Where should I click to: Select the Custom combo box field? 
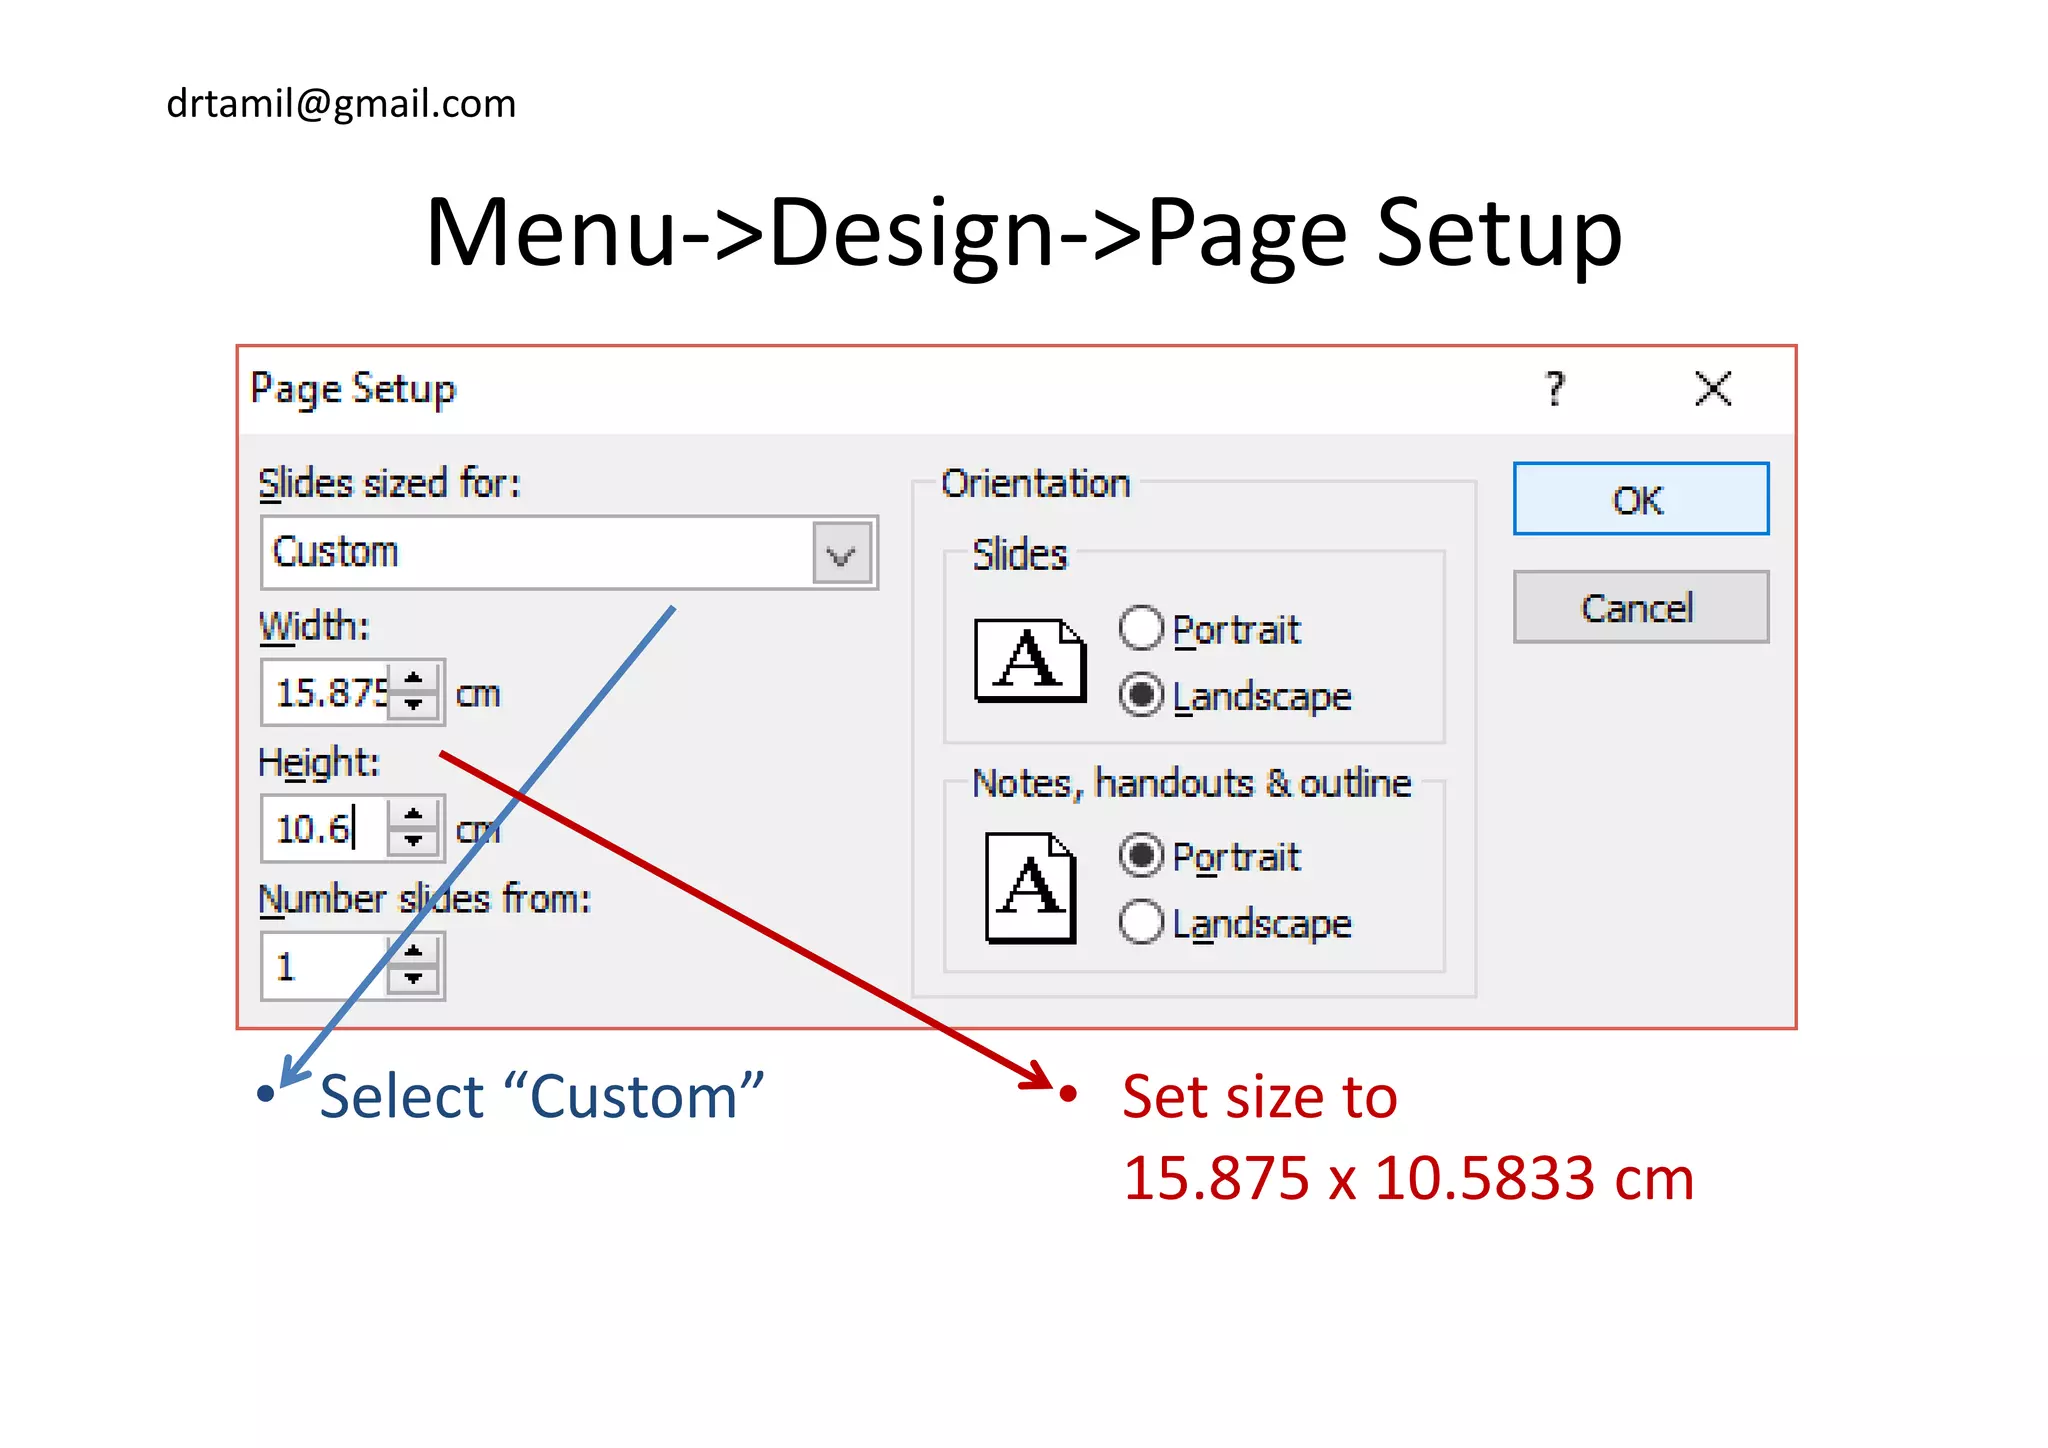pyautogui.click(x=568, y=552)
